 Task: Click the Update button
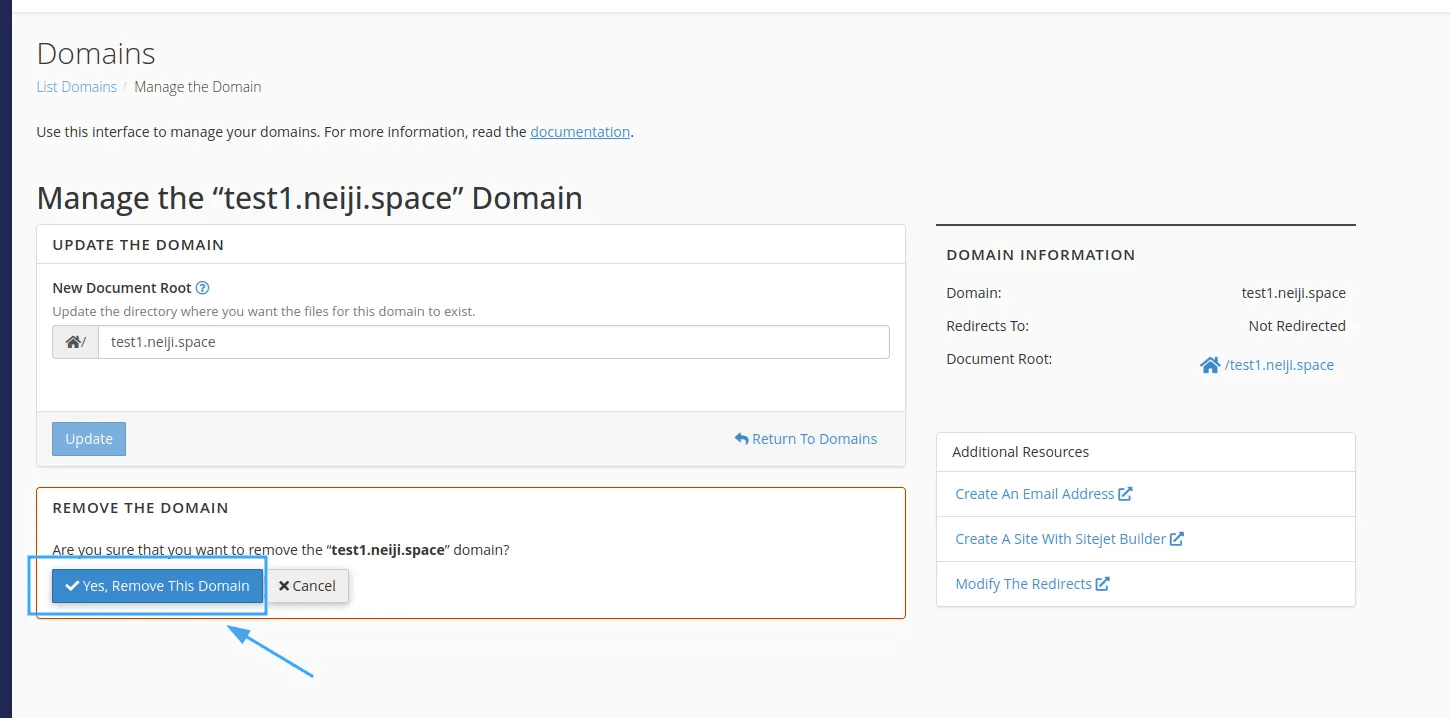tap(88, 438)
